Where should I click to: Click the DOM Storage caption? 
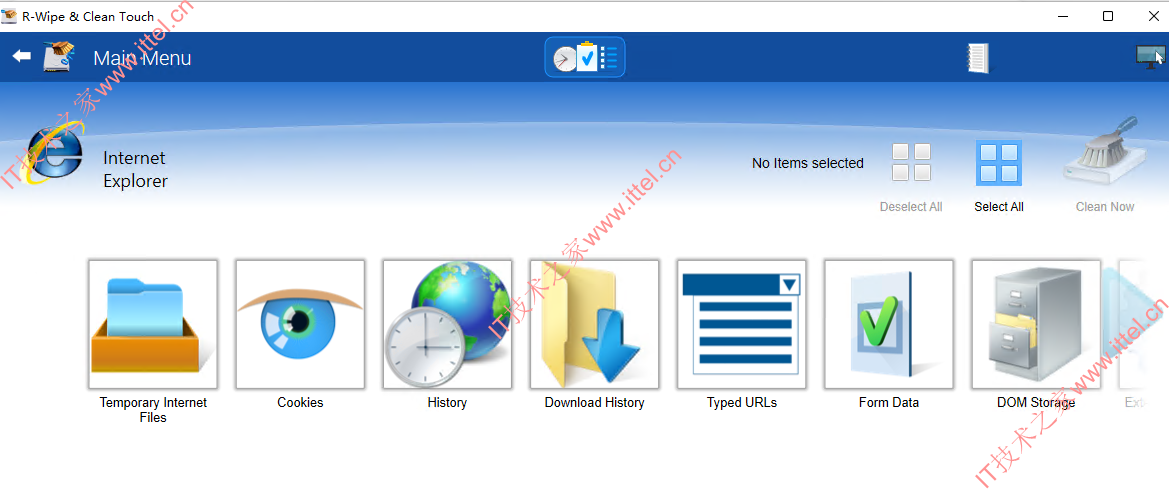coord(1036,403)
